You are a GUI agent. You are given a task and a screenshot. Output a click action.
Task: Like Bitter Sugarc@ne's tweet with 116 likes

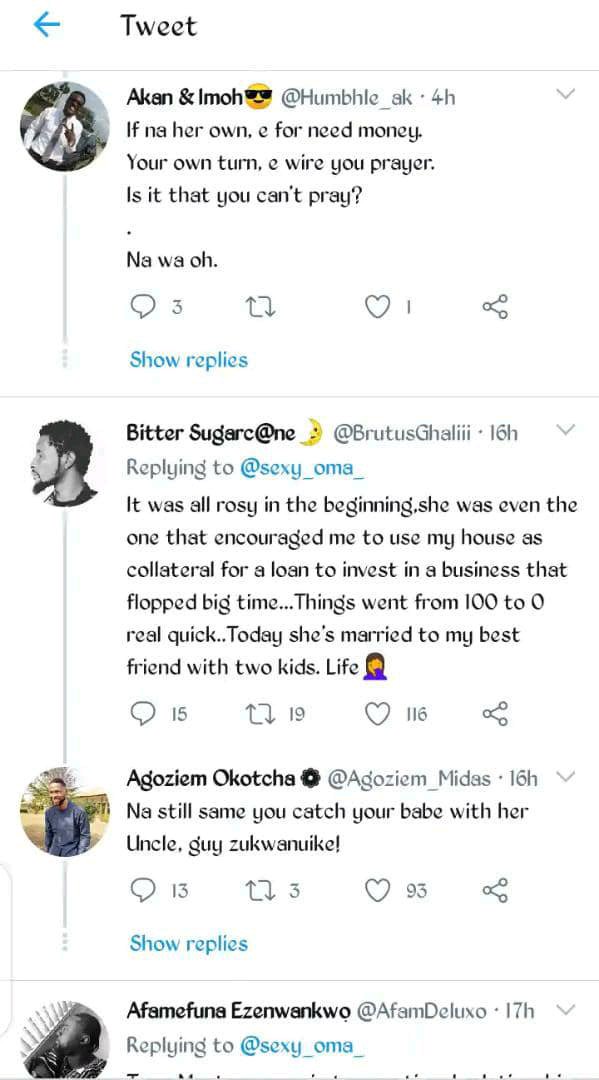point(377,714)
